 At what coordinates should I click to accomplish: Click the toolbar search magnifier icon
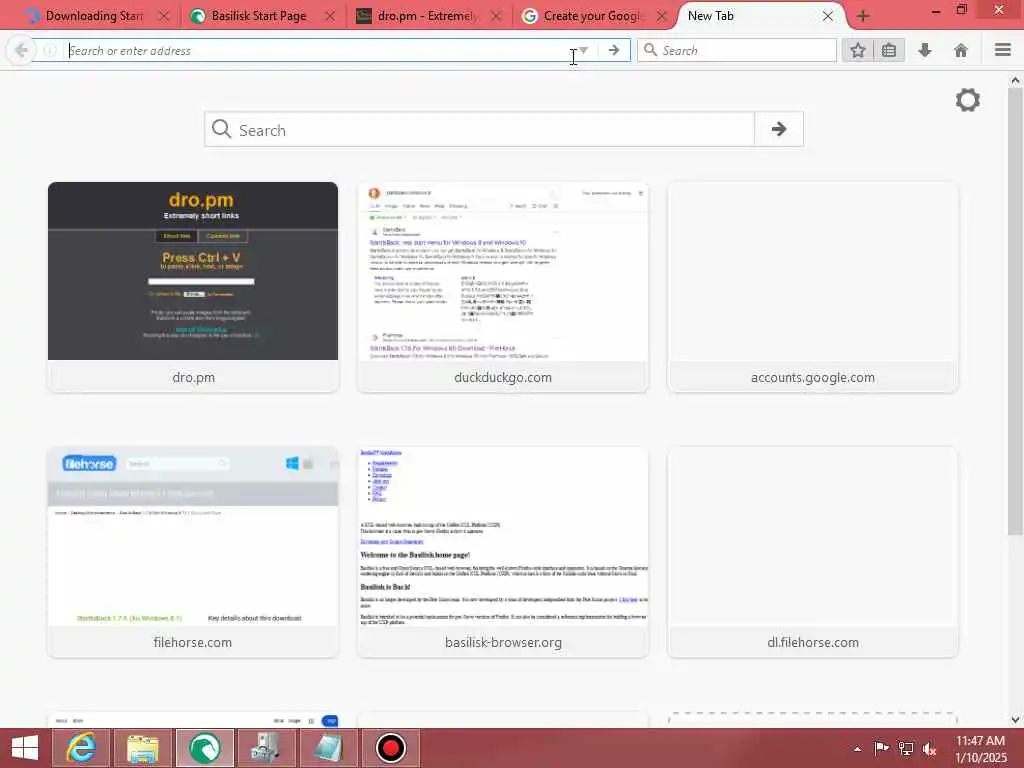650,50
